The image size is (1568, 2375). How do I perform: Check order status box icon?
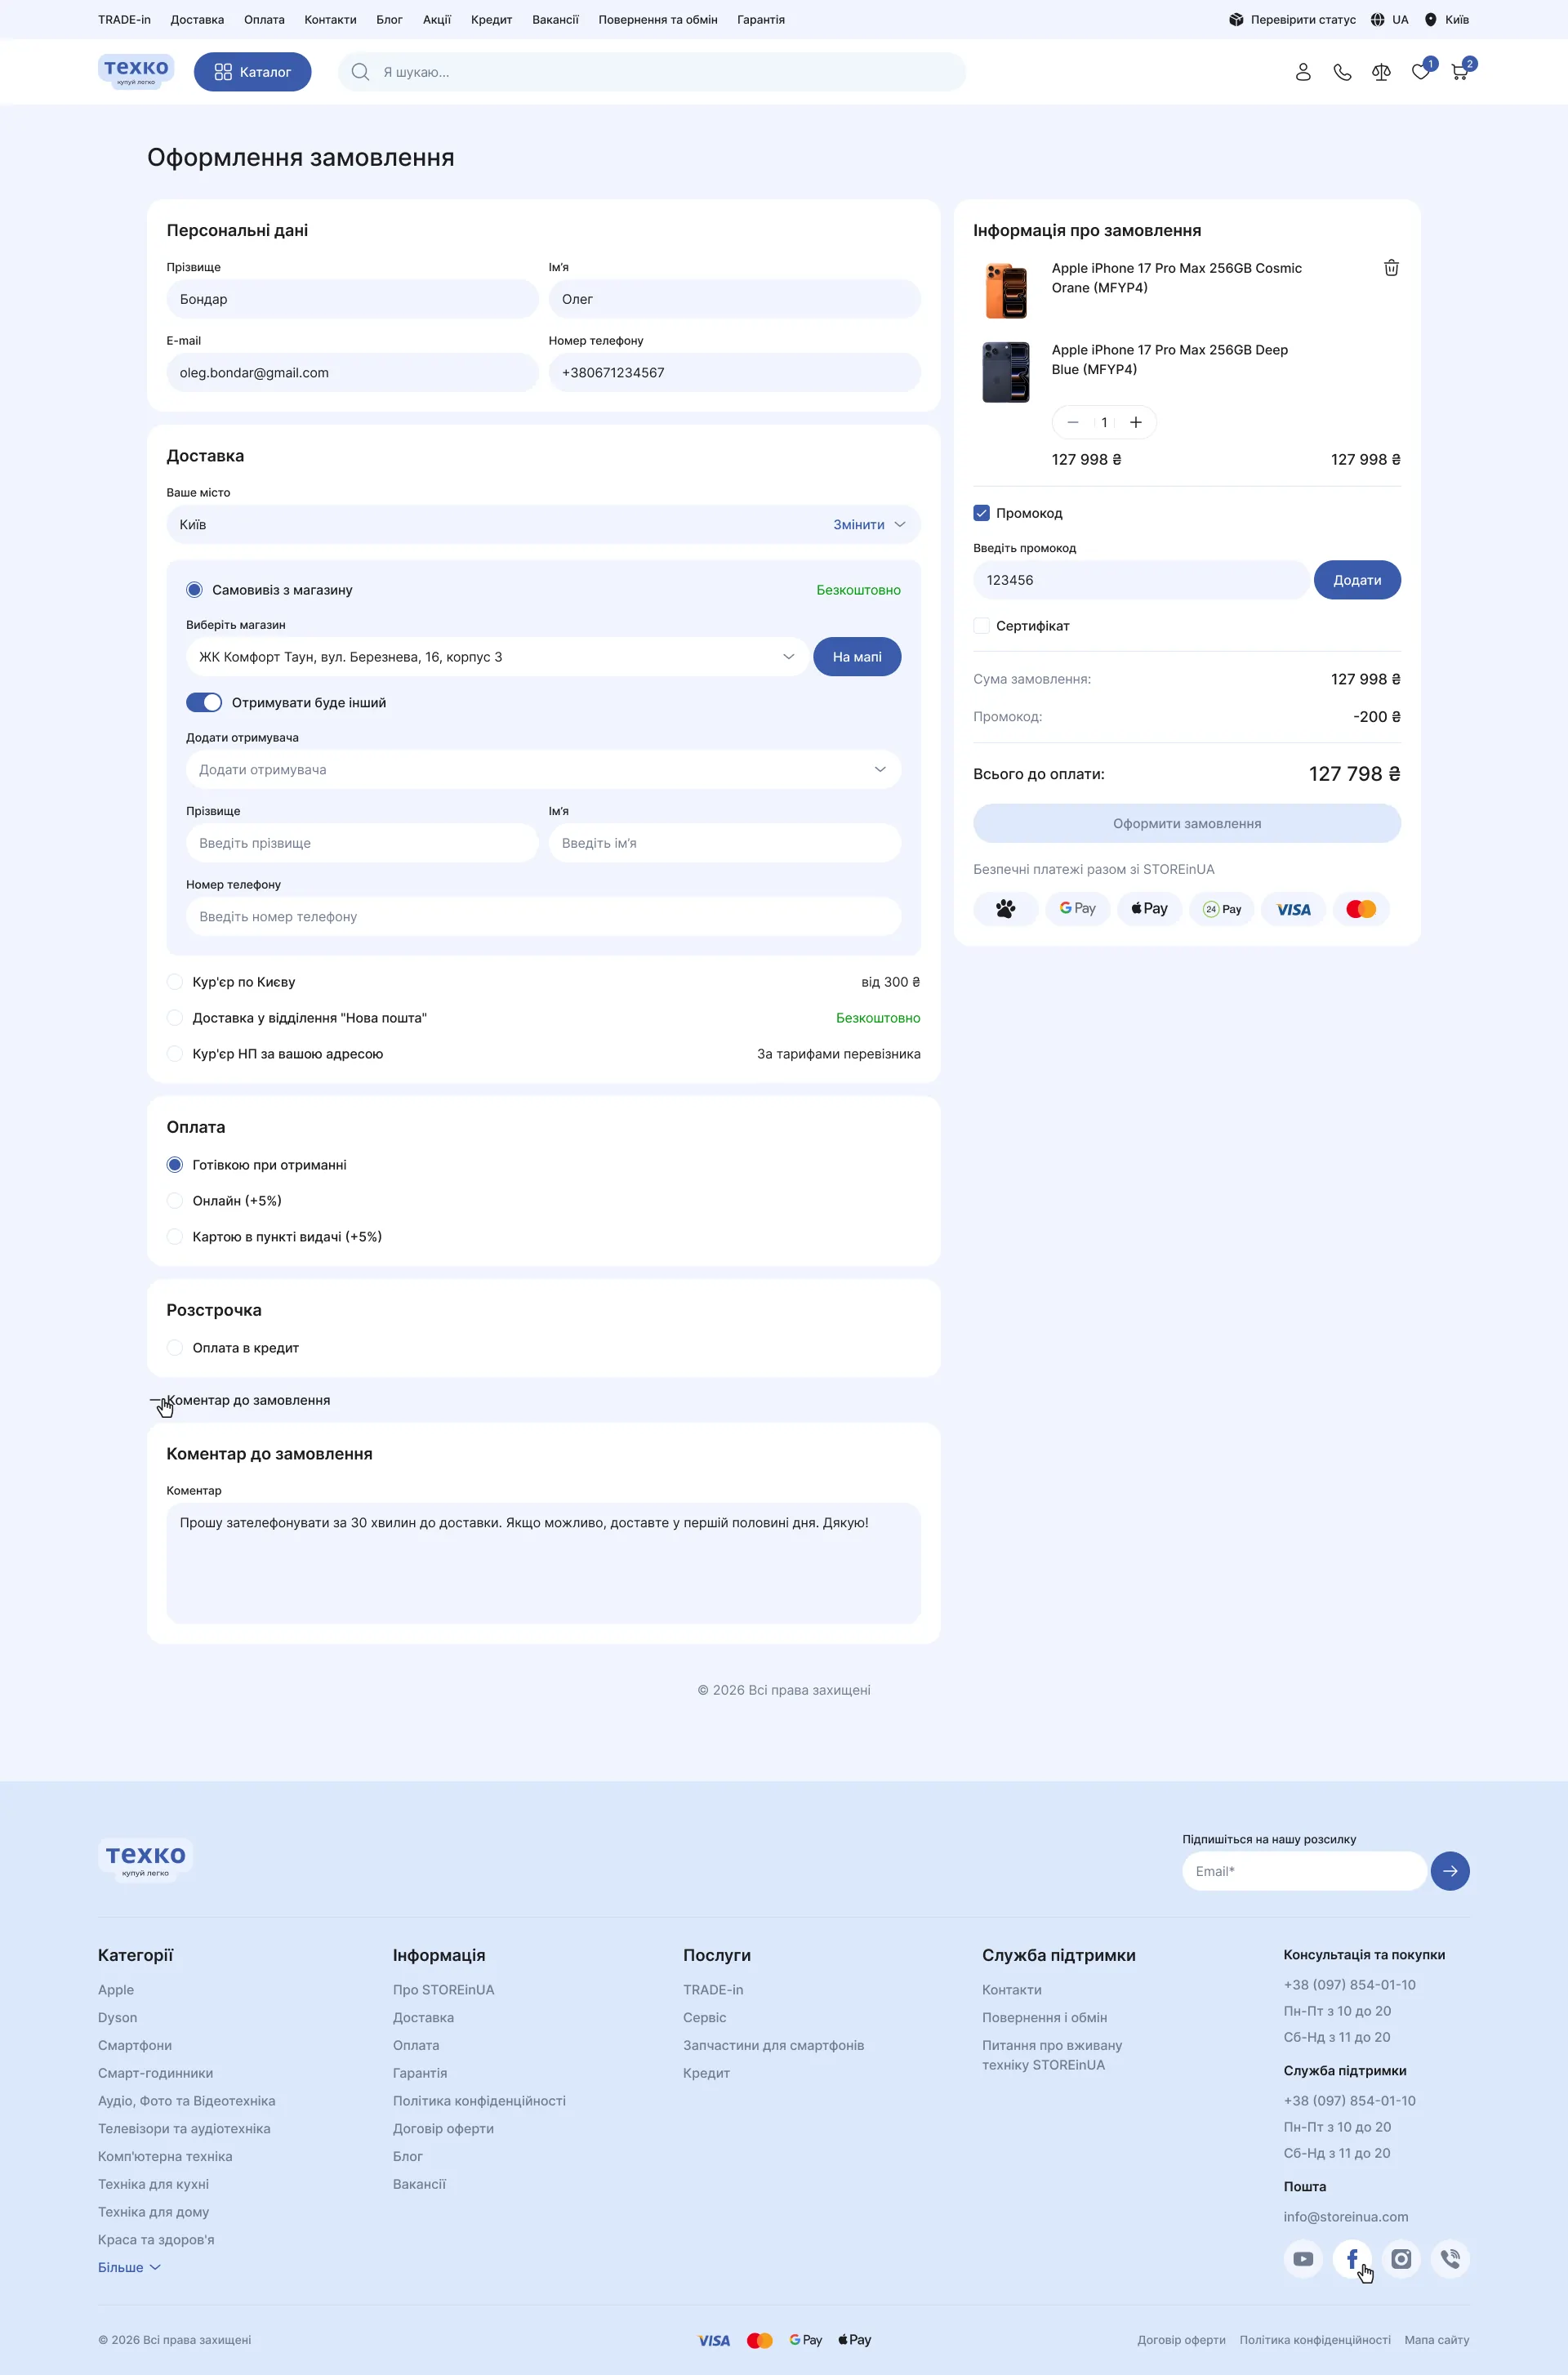[x=1236, y=19]
